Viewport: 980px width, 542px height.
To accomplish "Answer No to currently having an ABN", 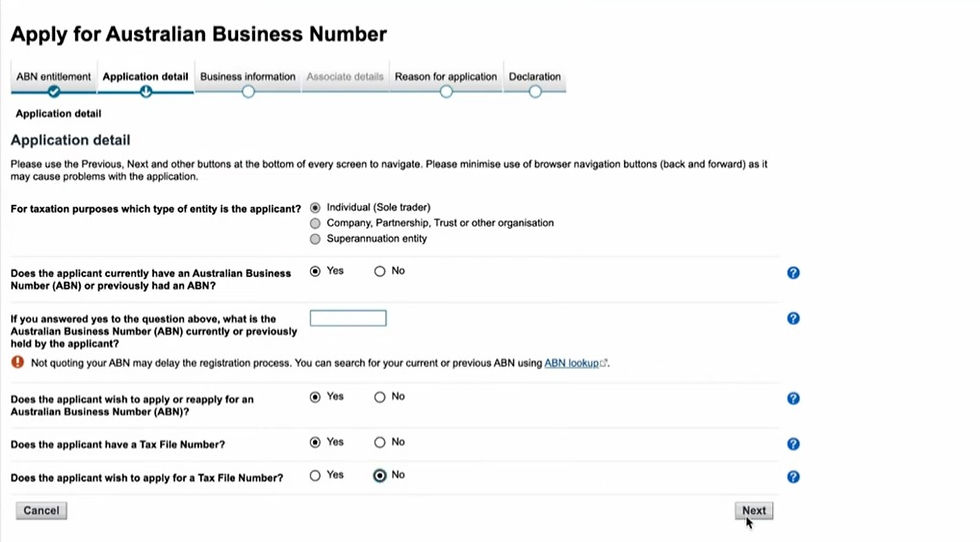I will 379,271.
